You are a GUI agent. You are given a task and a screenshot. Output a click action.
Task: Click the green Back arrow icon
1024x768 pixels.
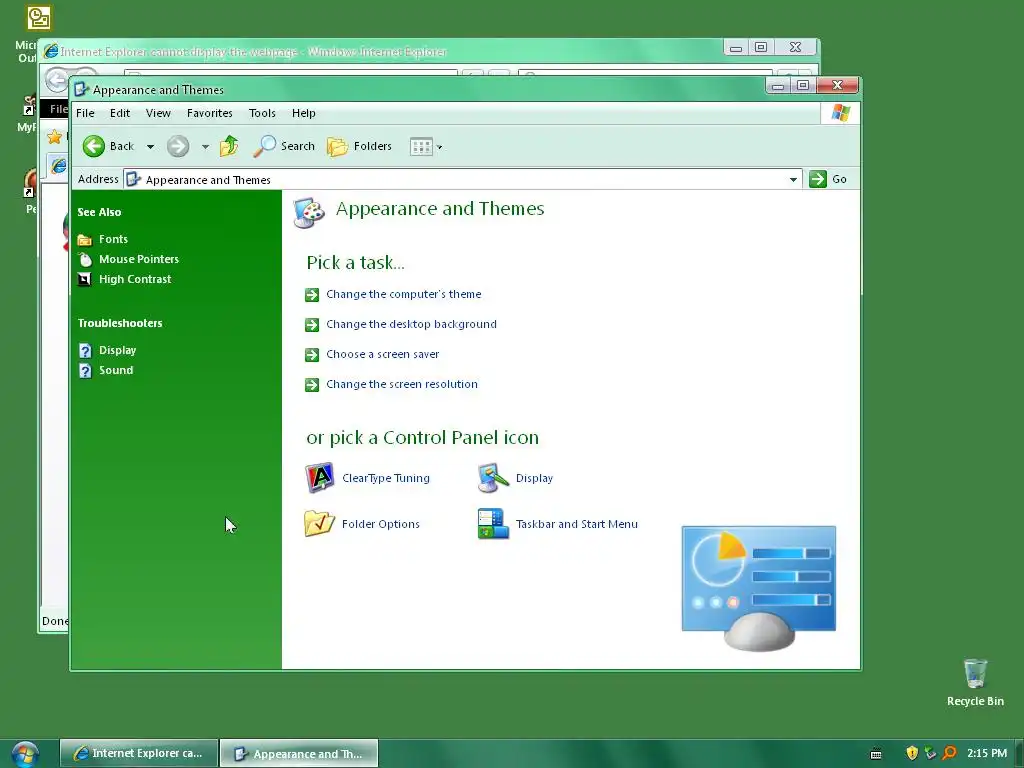click(x=93, y=146)
